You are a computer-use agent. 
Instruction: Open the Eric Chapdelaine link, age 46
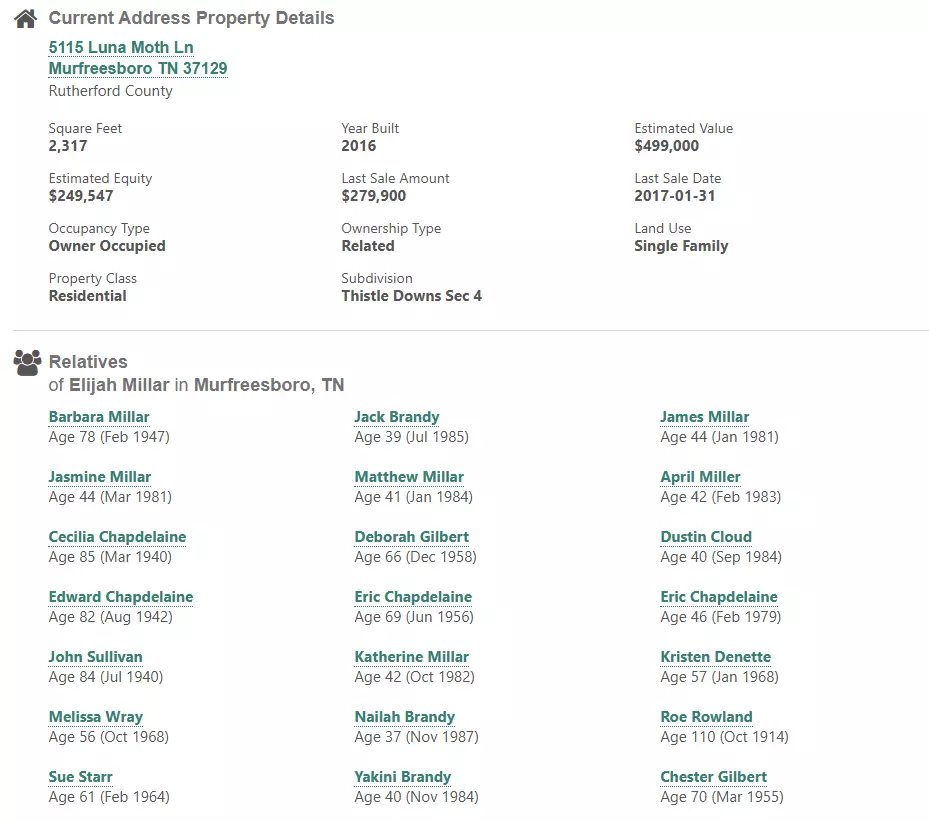click(x=719, y=596)
